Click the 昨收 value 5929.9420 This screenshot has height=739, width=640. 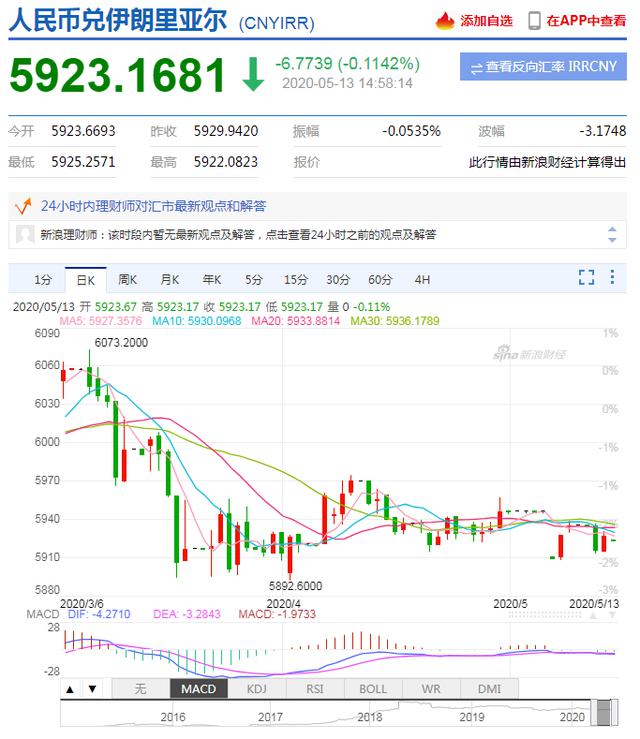[x=226, y=131]
